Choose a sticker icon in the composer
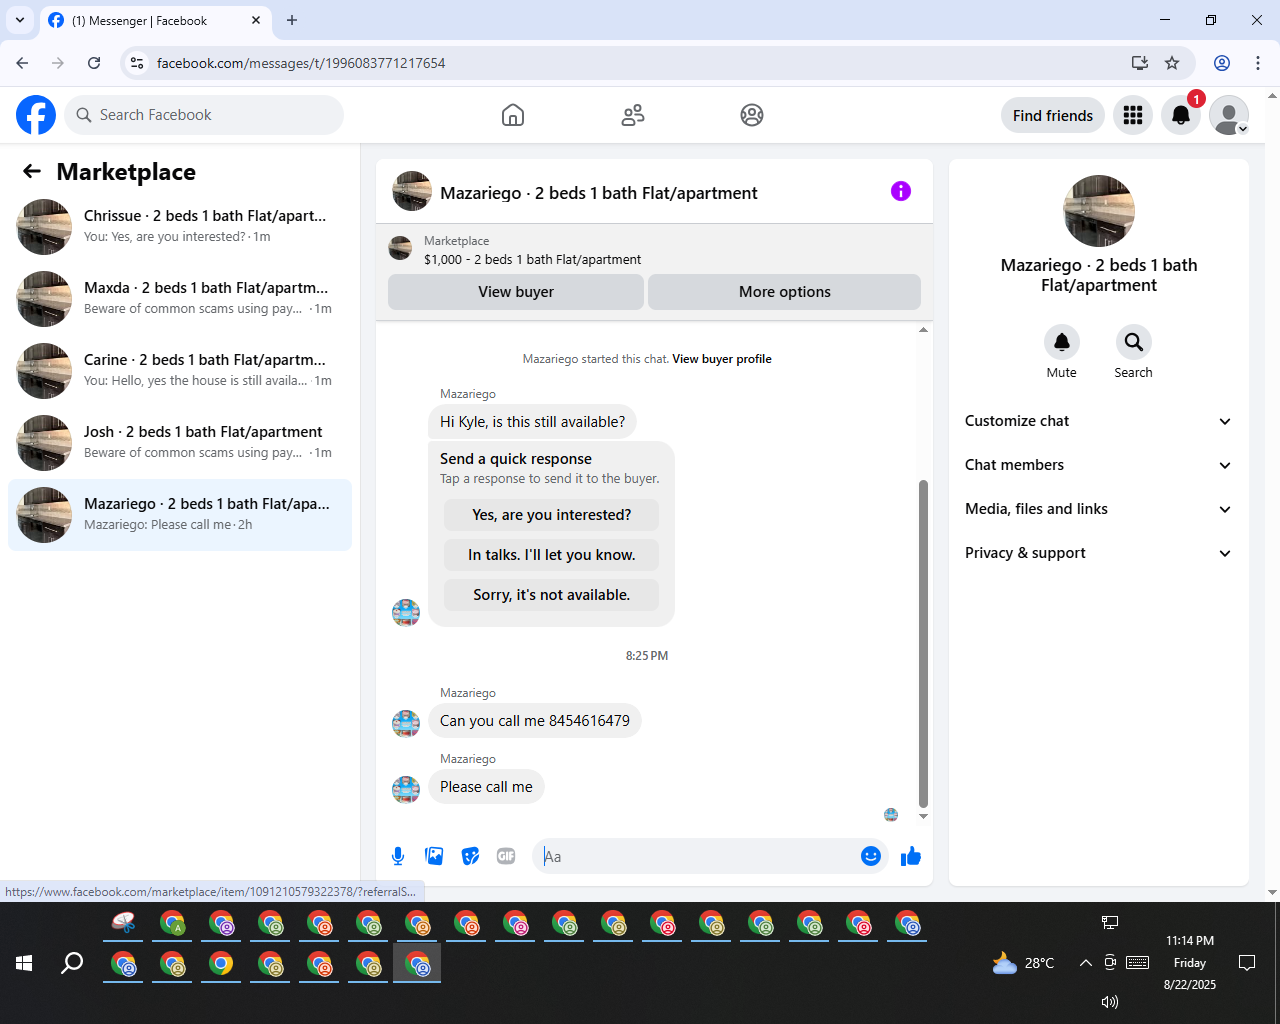The width and height of the screenshot is (1280, 1024). tap(470, 856)
